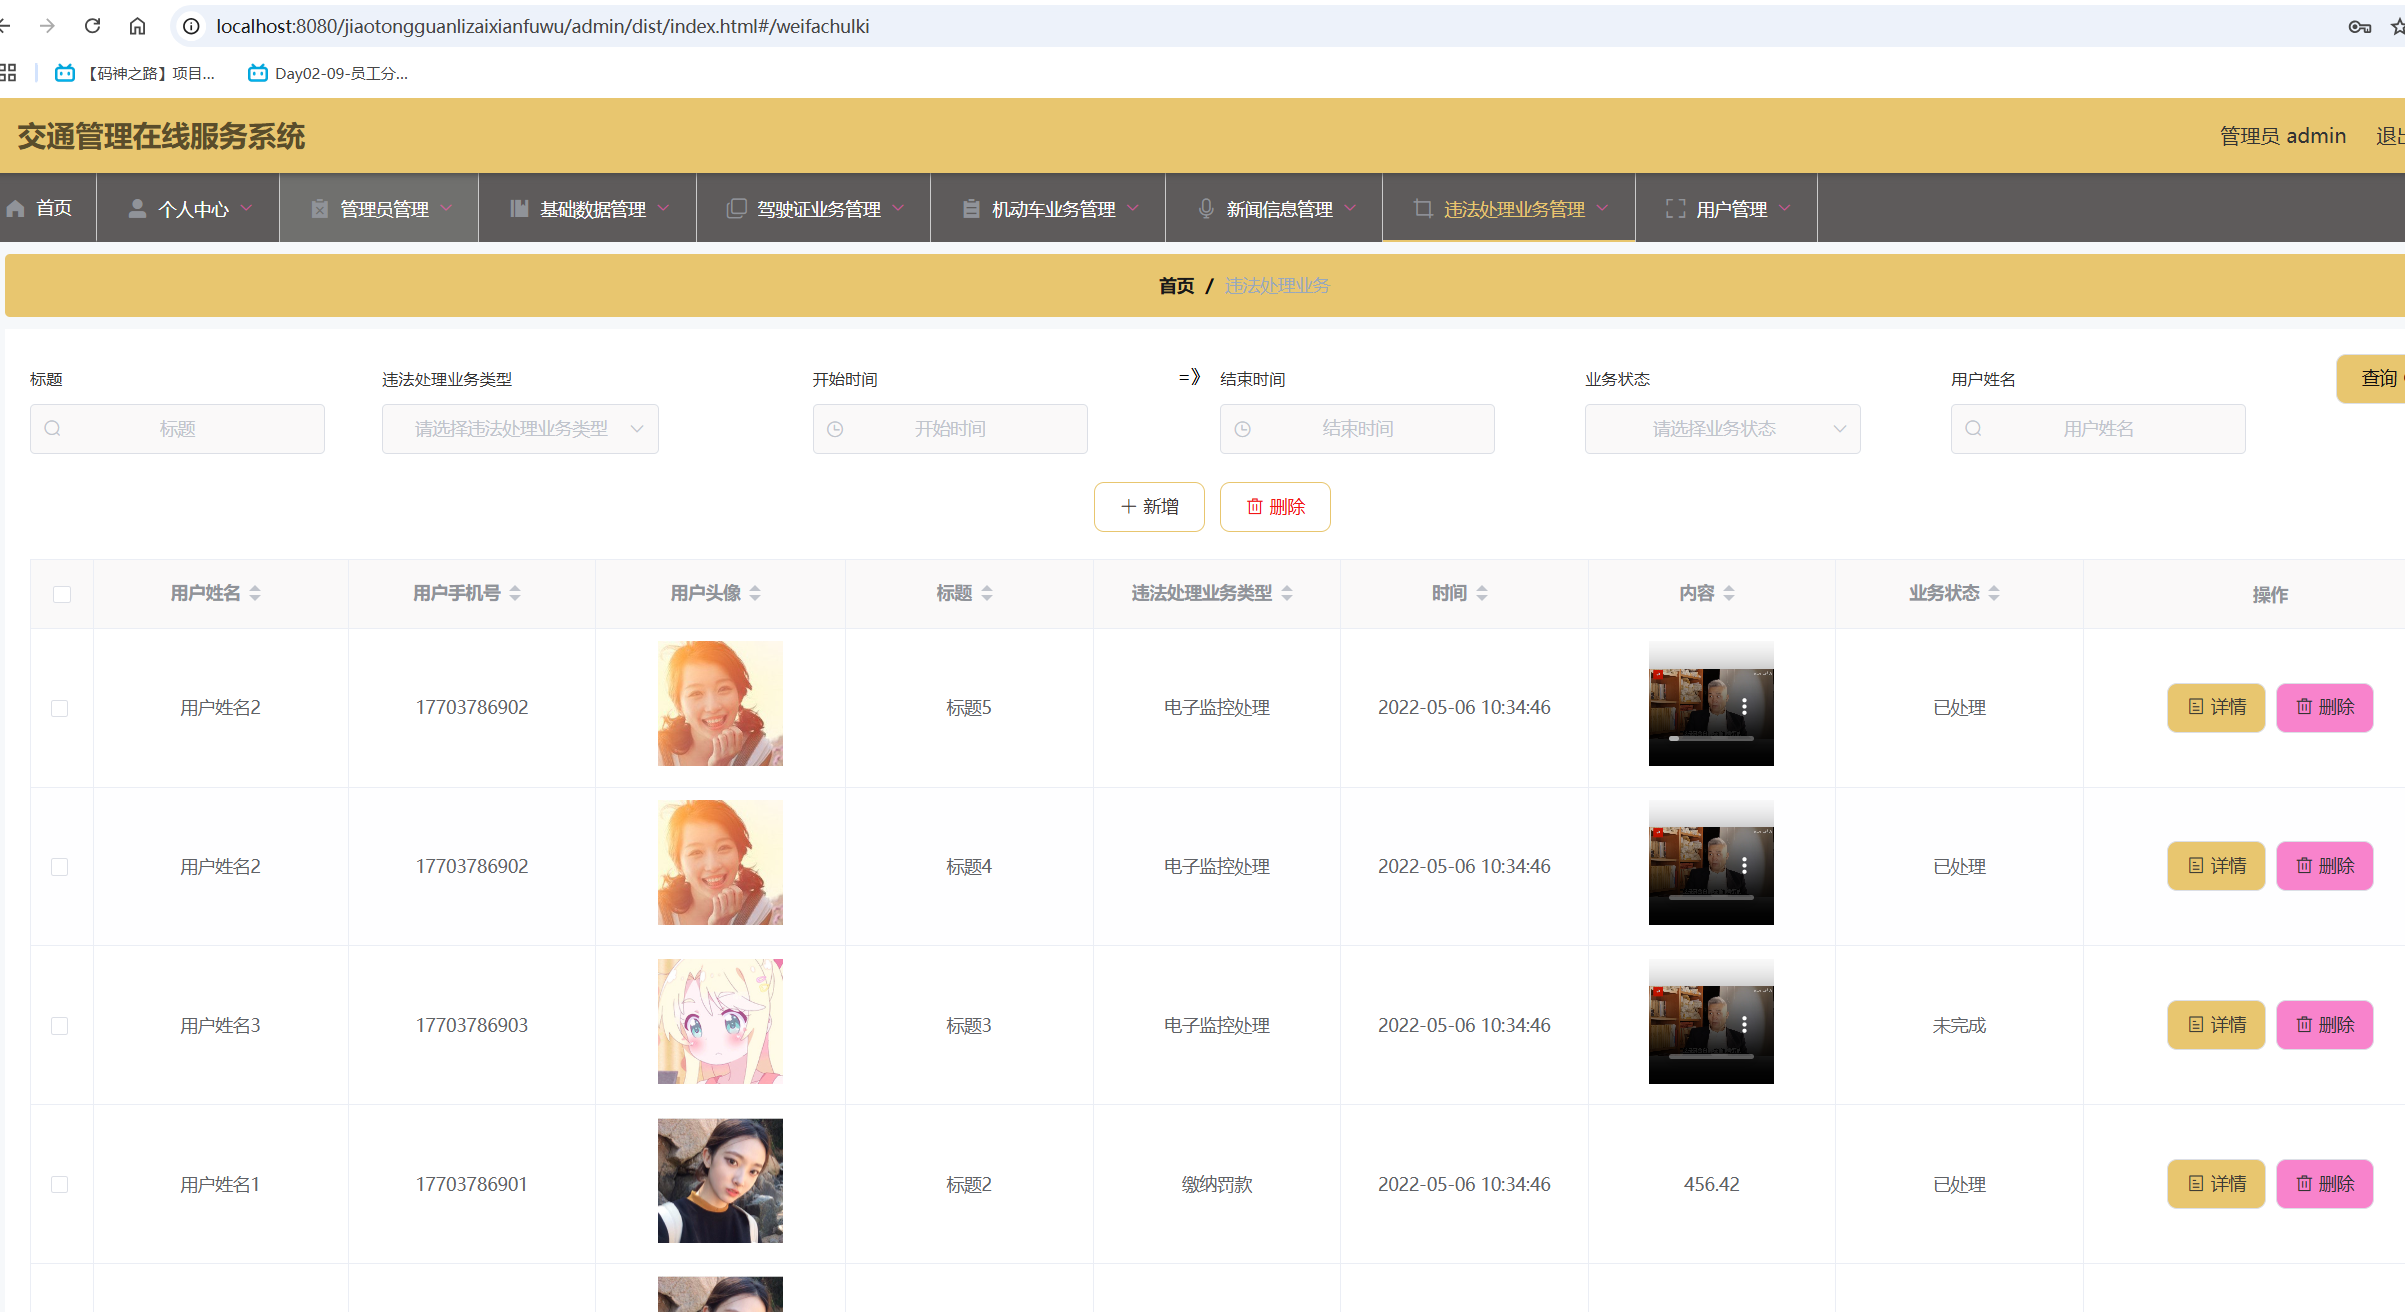2405x1312 pixels.
Task: Open the 请选择业务状态 dropdown
Action: point(1722,429)
